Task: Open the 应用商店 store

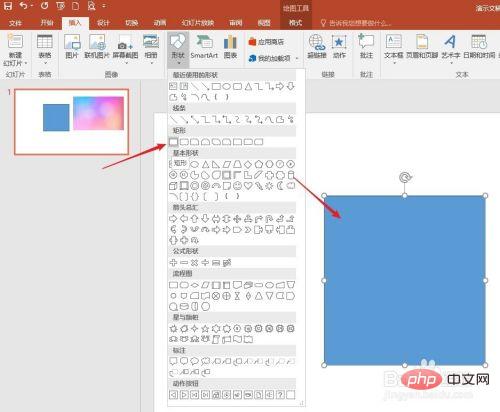Action: tap(267, 42)
